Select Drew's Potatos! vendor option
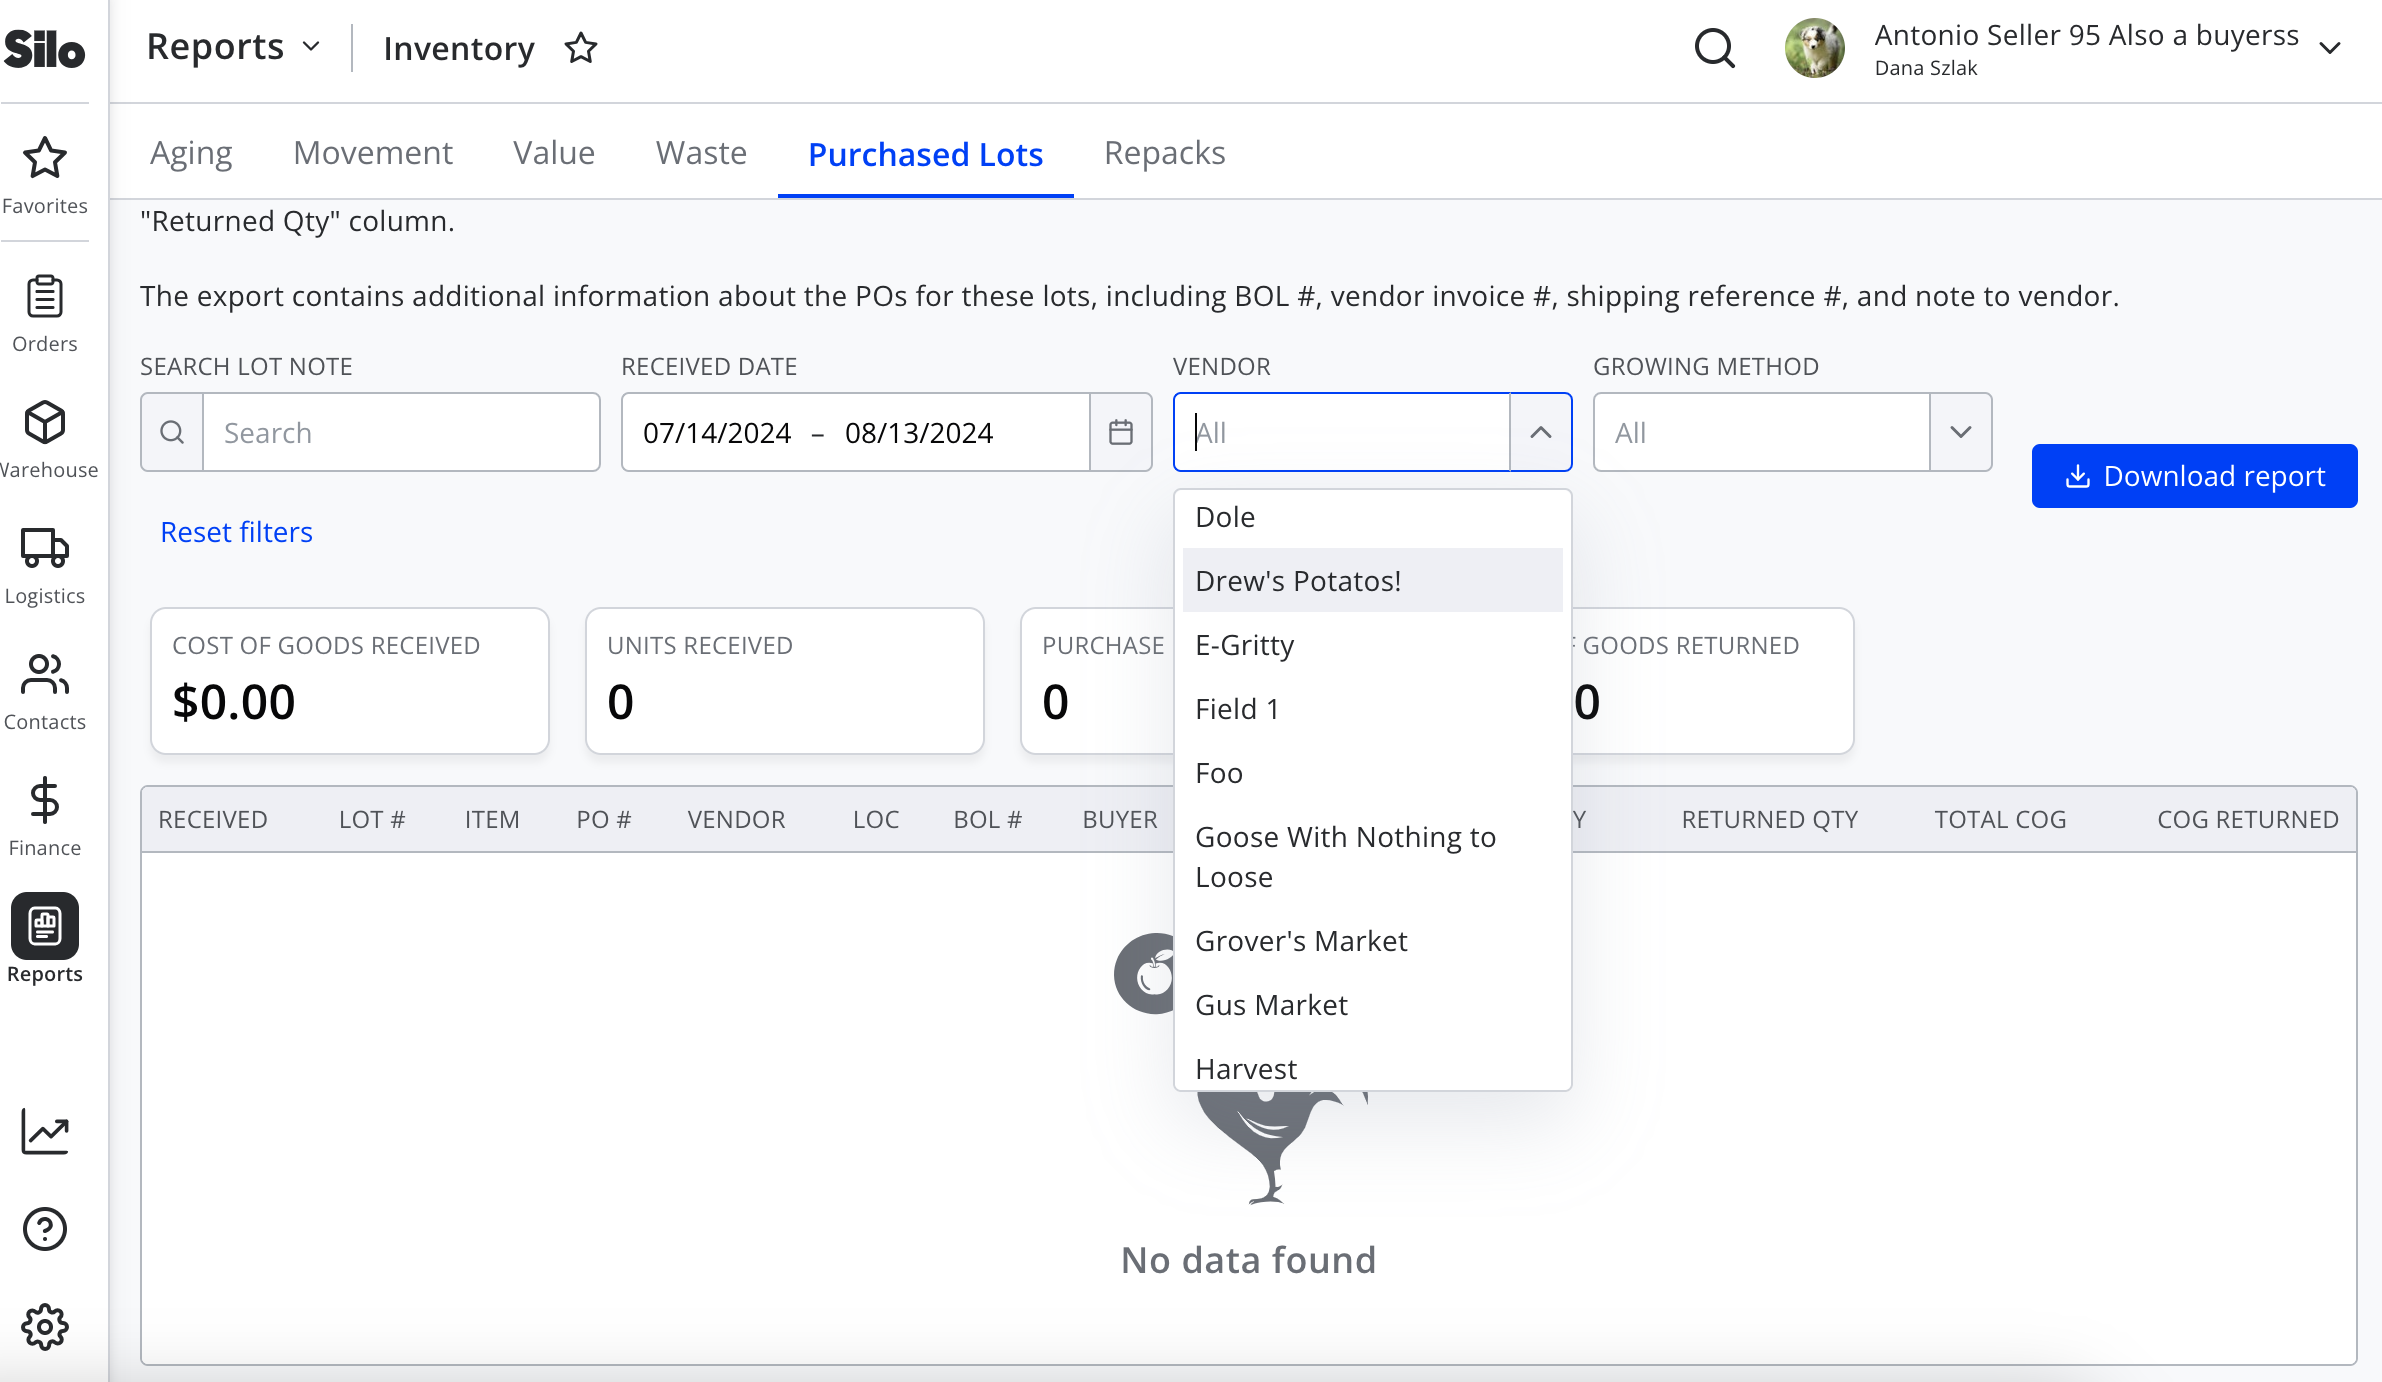This screenshot has width=2382, height=1382. pyautogui.click(x=1372, y=580)
